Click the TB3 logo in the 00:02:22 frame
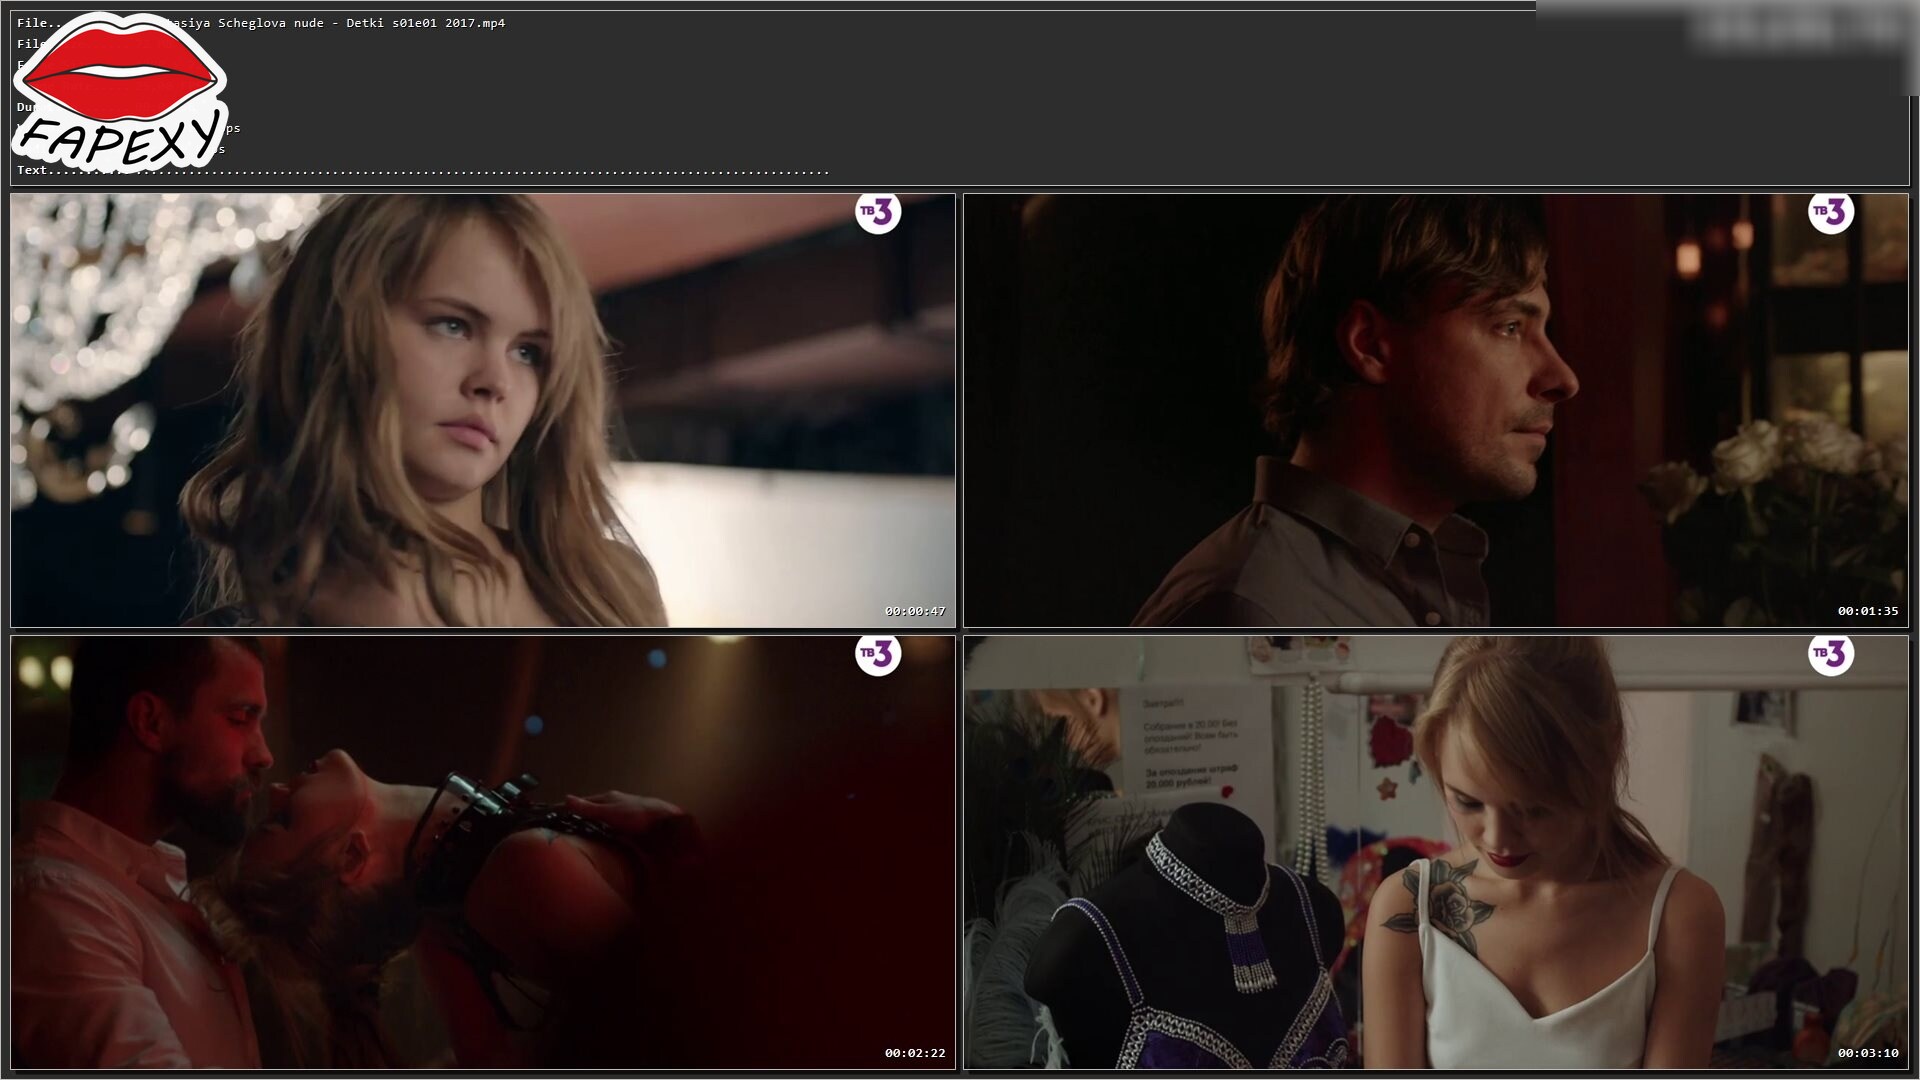Viewport: 1920px width, 1080px height. click(x=878, y=654)
